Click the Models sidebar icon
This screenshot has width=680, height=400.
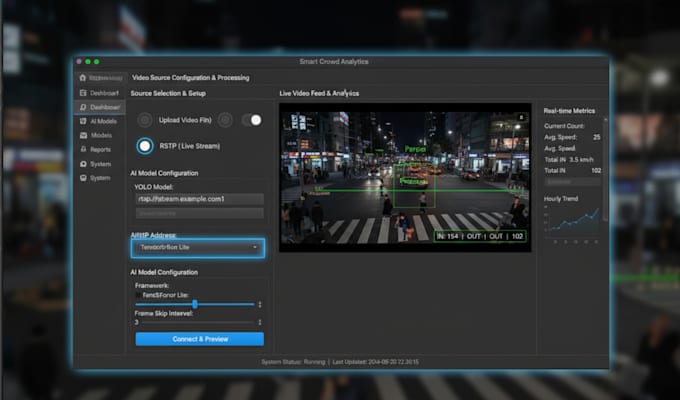point(83,135)
